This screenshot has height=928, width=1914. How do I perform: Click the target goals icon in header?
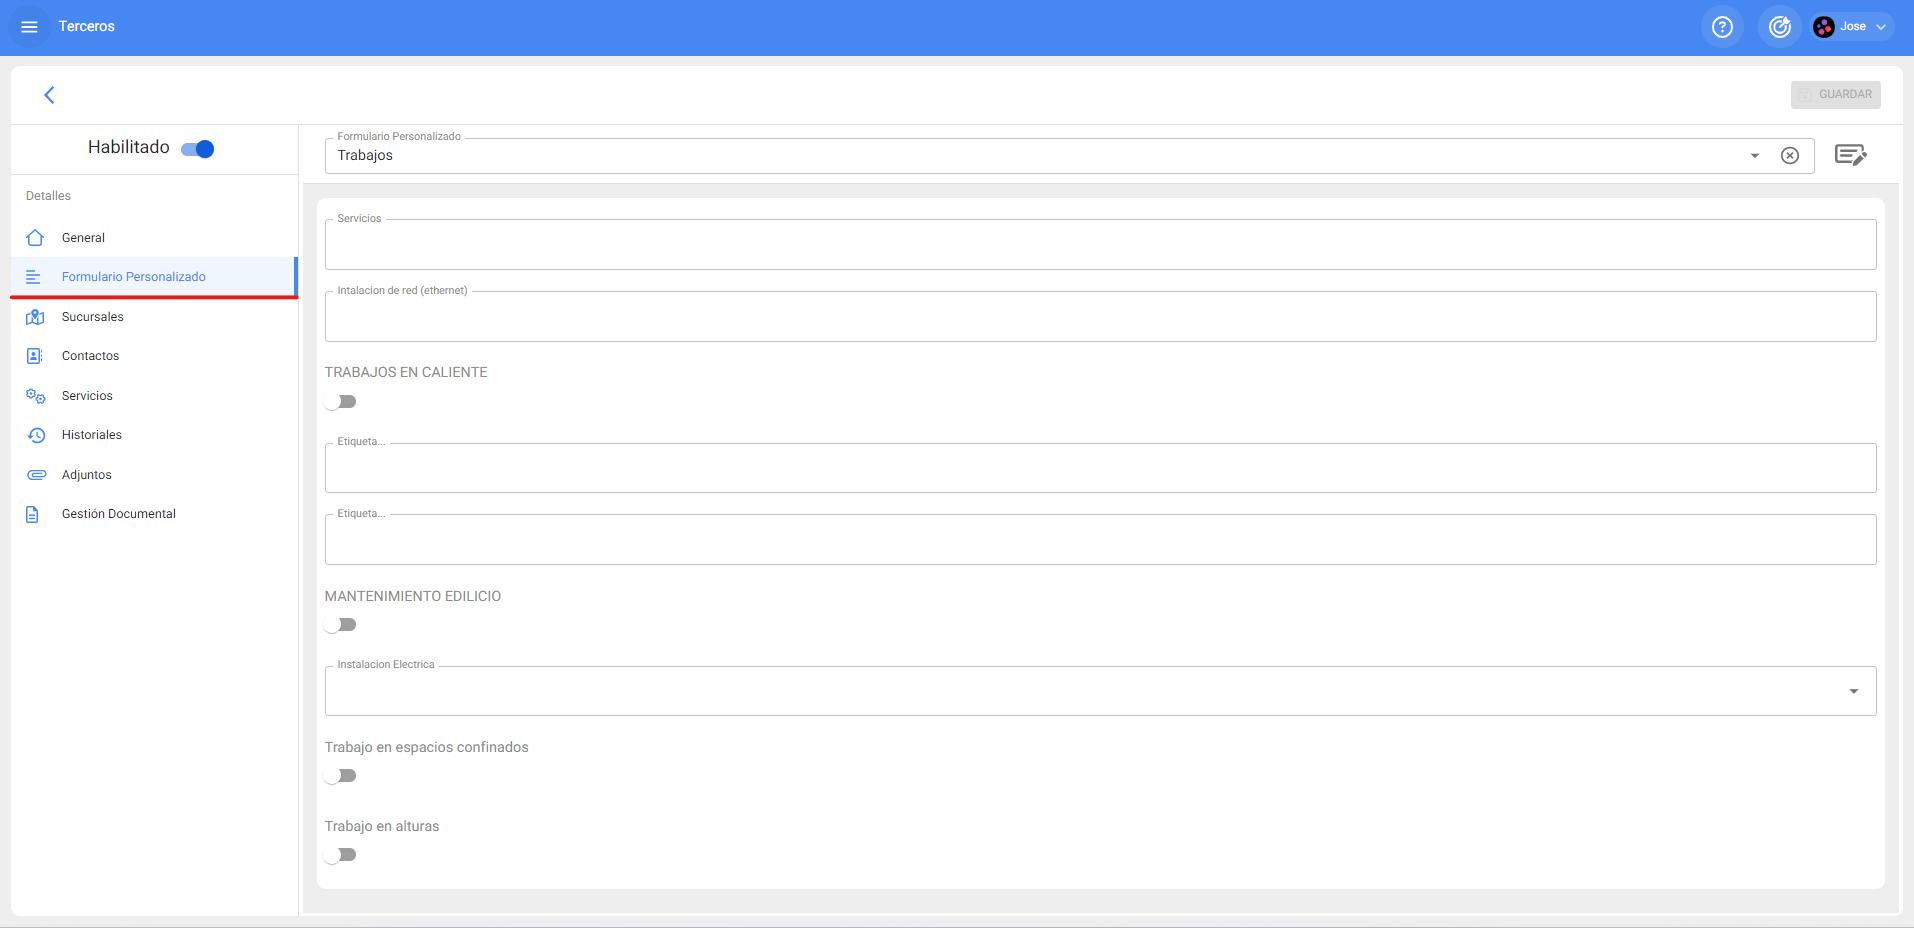(1779, 27)
